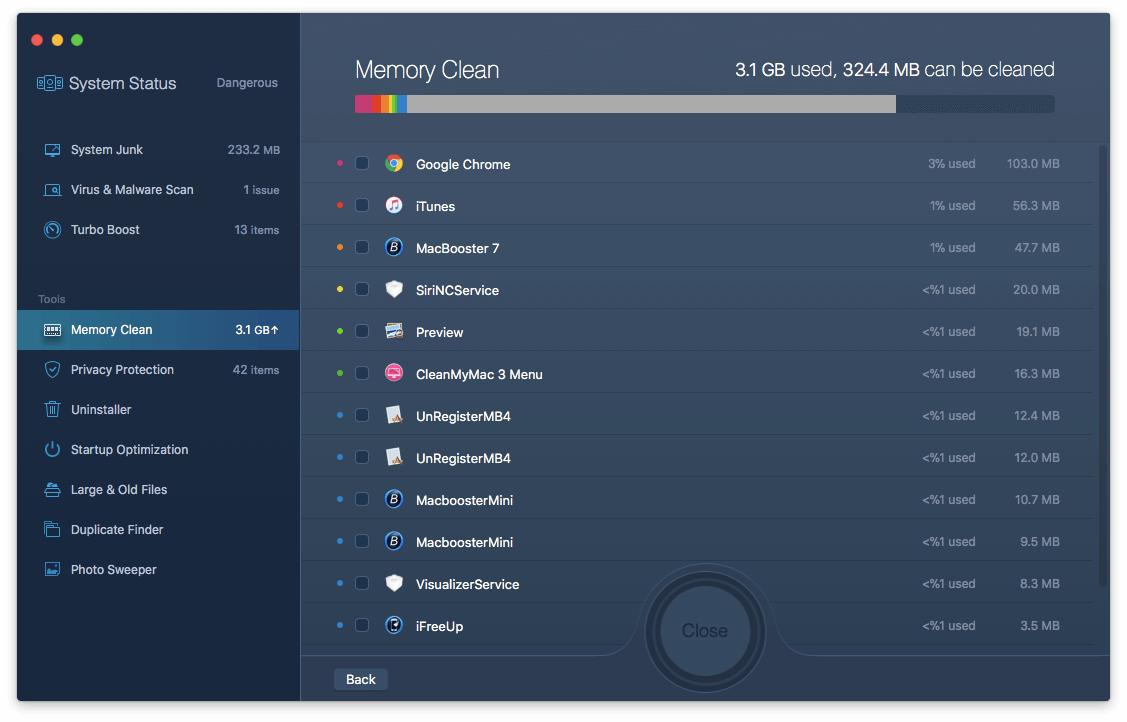Open Photo Sweeper tool

click(x=158, y=570)
